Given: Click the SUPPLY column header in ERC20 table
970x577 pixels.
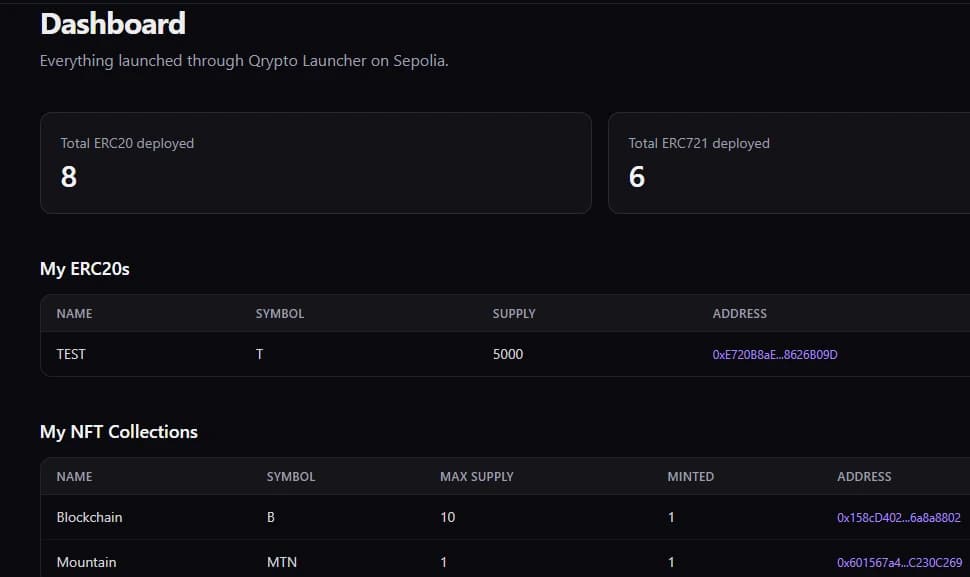Looking at the screenshot, I should pyautogui.click(x=513, y=314).
